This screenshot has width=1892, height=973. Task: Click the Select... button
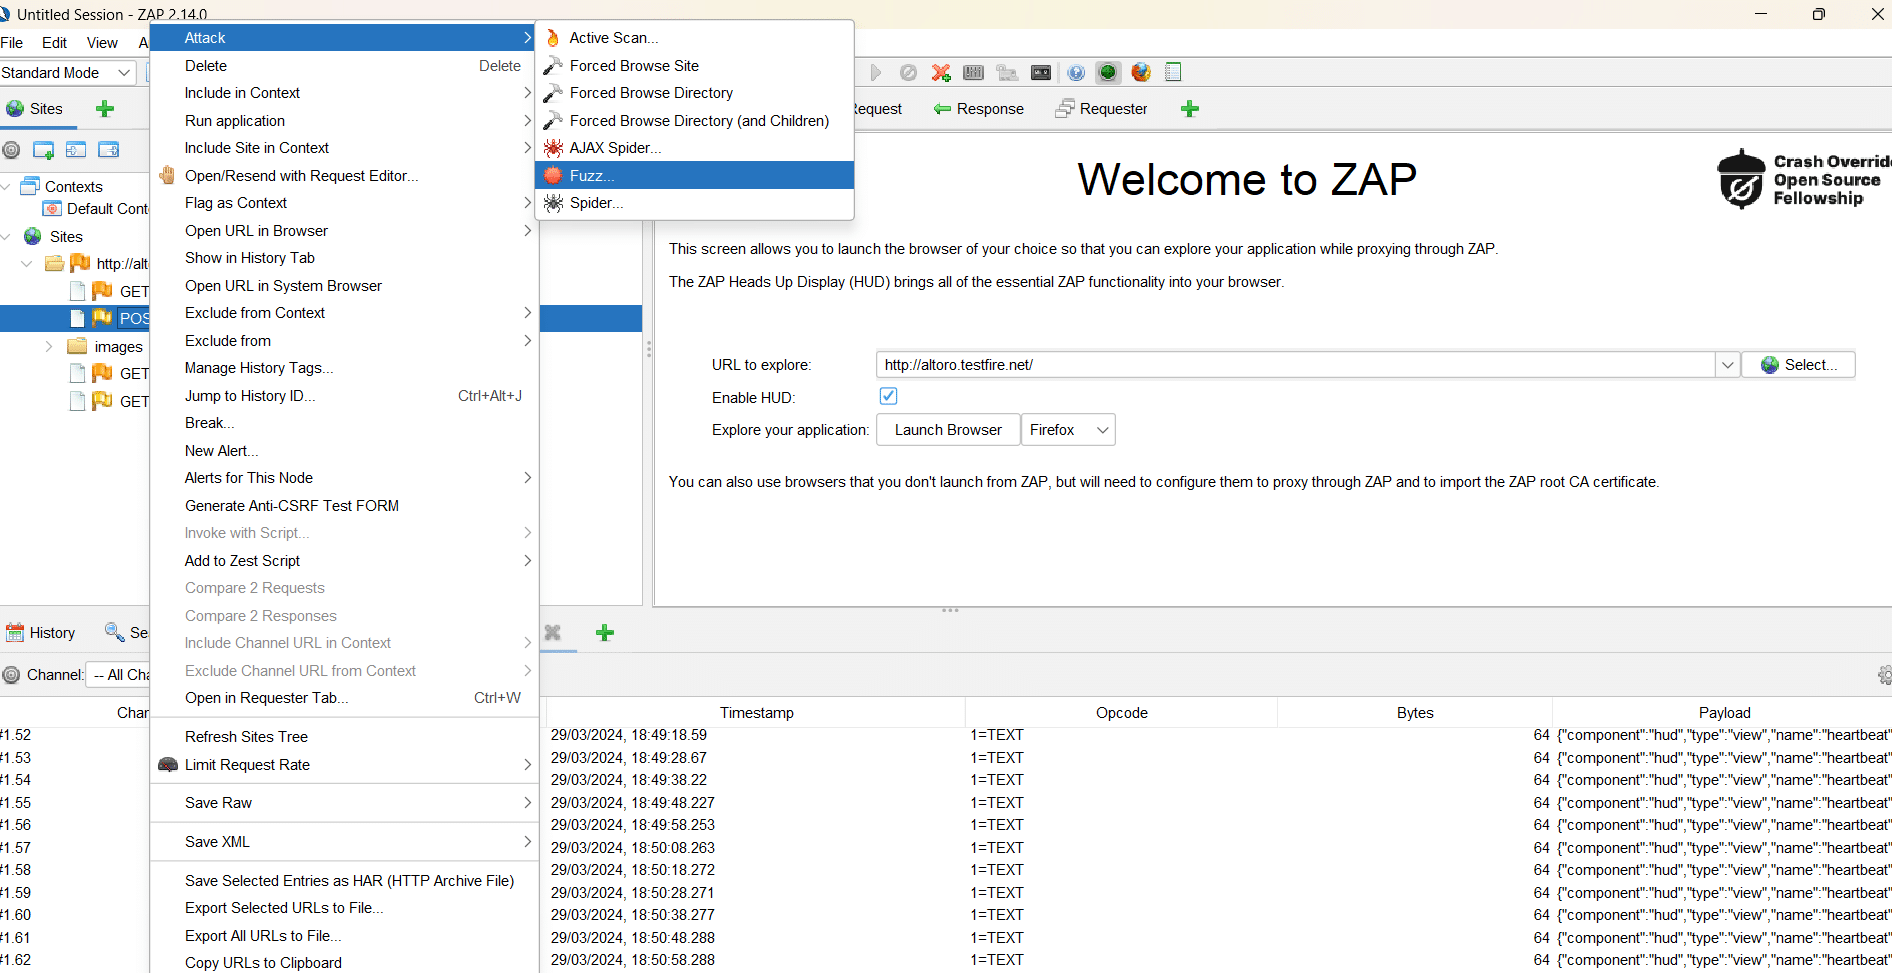[x=1799, y=365]
